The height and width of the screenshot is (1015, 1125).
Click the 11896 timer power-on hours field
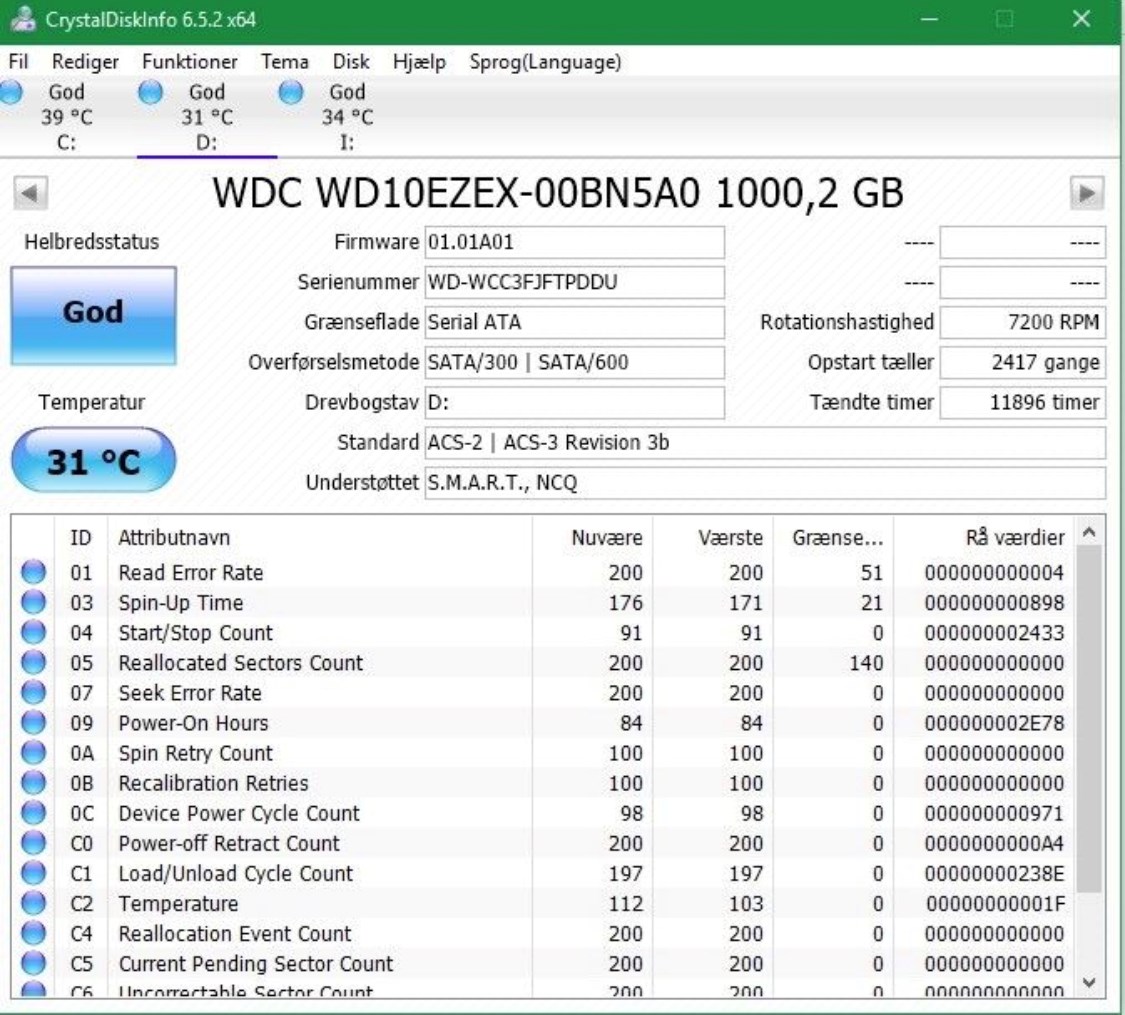(1022, 403)
